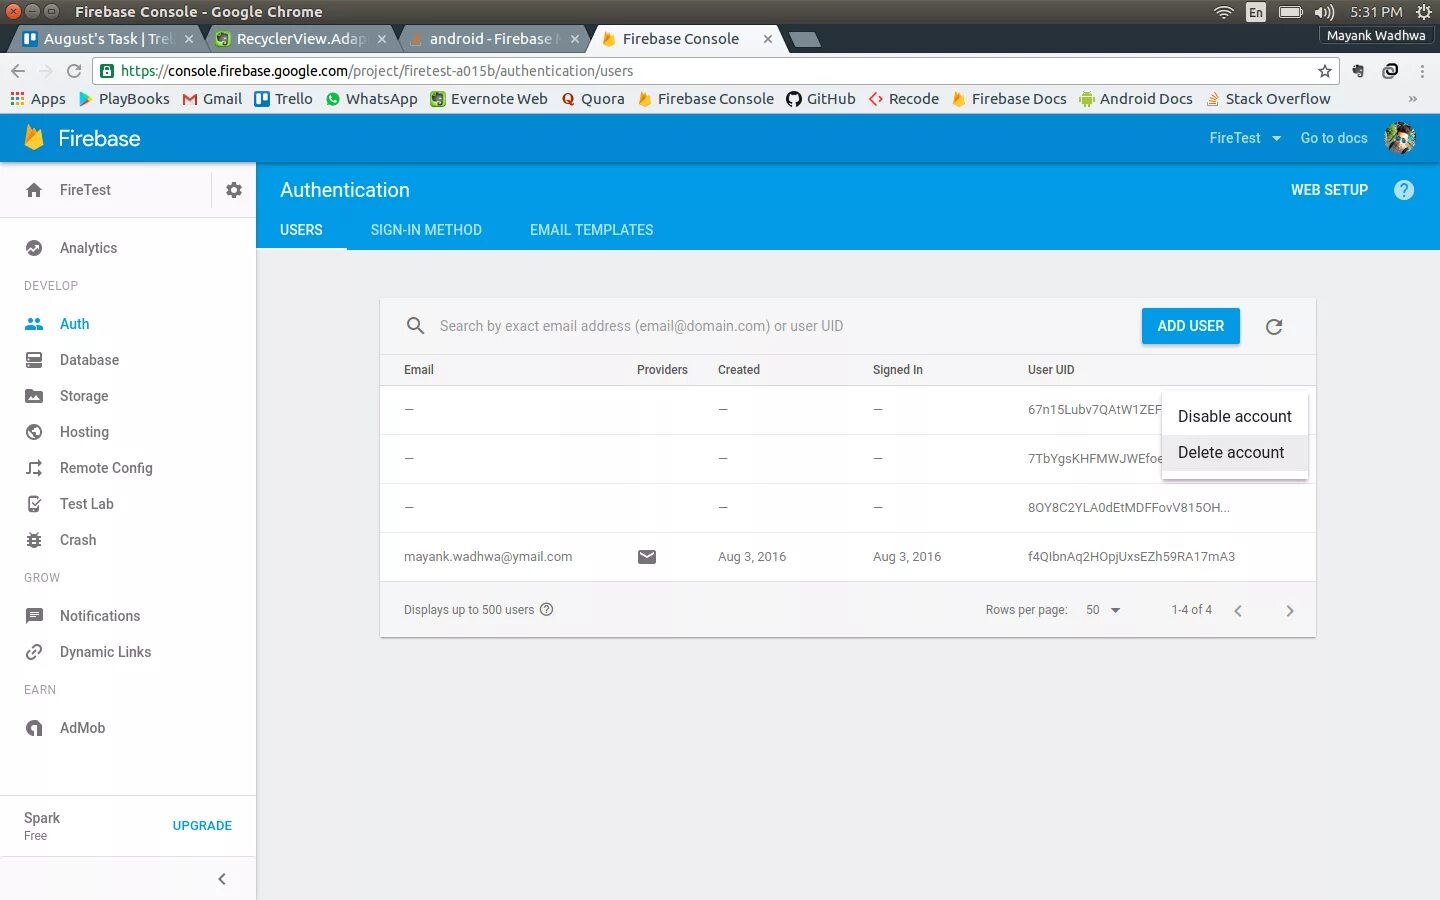The width and height of the screenshot is (1440, 900).
Task: Click the ADD USER button
Action: [x=1190, y=326]
